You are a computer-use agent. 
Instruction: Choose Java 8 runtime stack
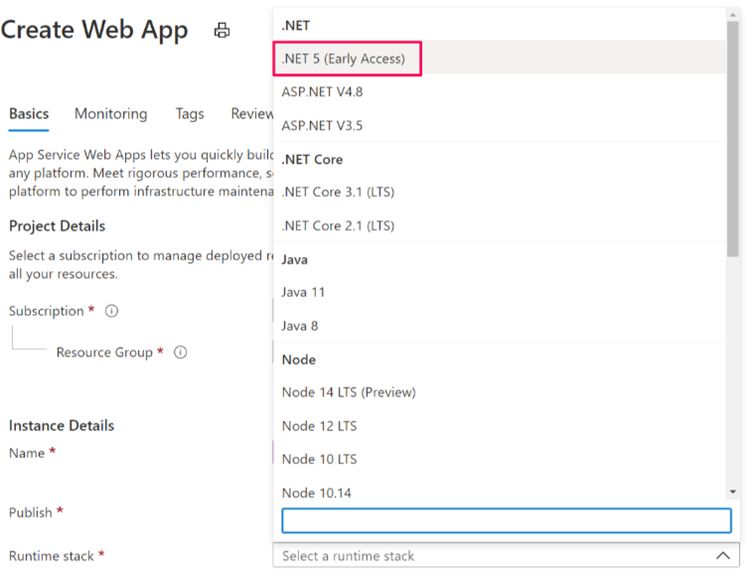300,326
